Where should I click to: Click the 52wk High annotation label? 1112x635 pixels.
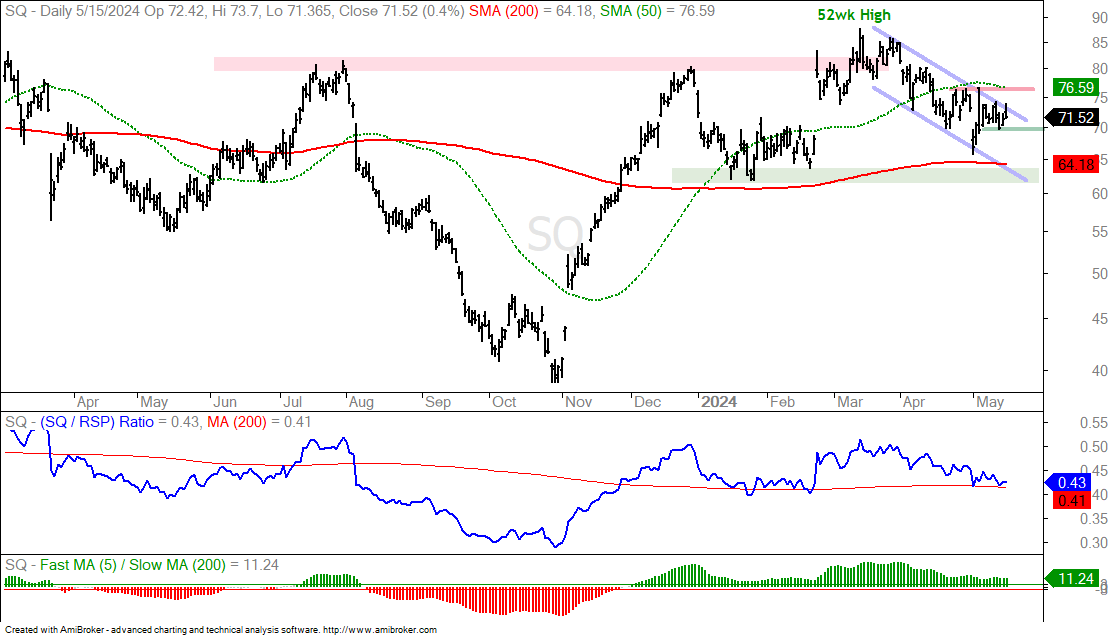click(x=854, y=15)
